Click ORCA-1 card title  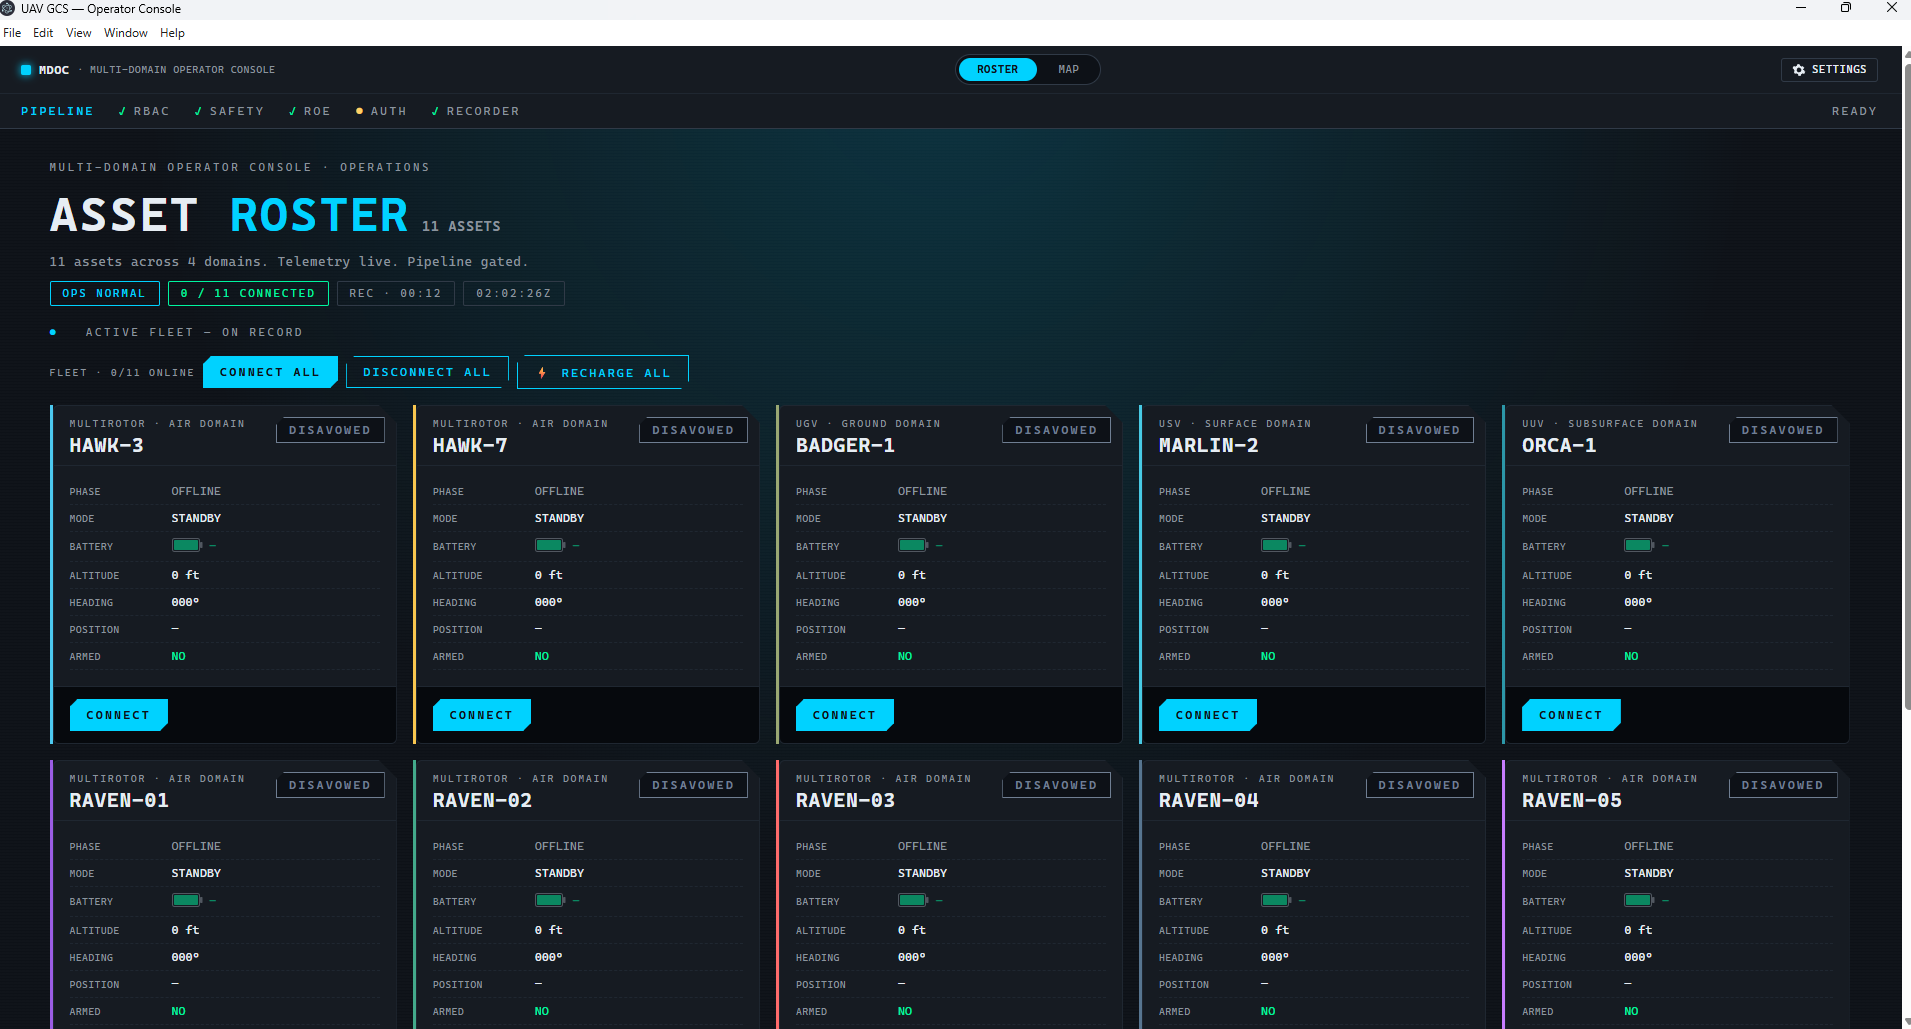pyautogui.click(x=1559, y=445)
